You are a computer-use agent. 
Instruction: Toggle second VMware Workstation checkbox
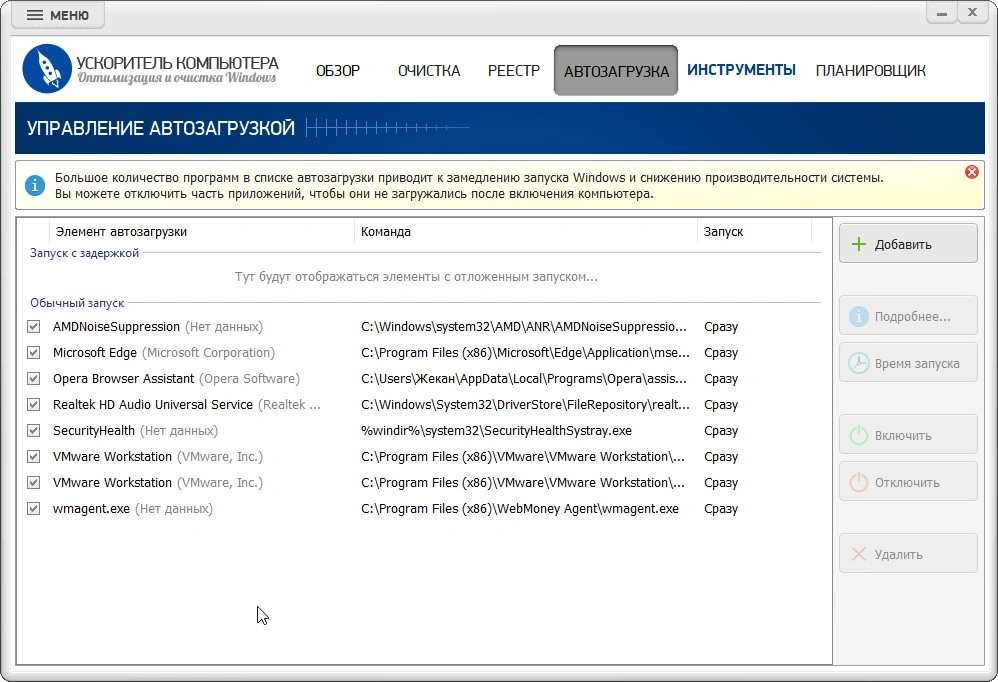click(x=34, y=483)
